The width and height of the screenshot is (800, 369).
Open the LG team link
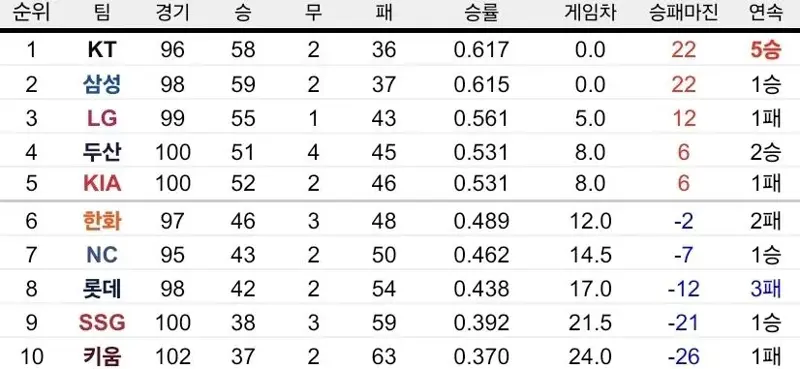(102, 118)
